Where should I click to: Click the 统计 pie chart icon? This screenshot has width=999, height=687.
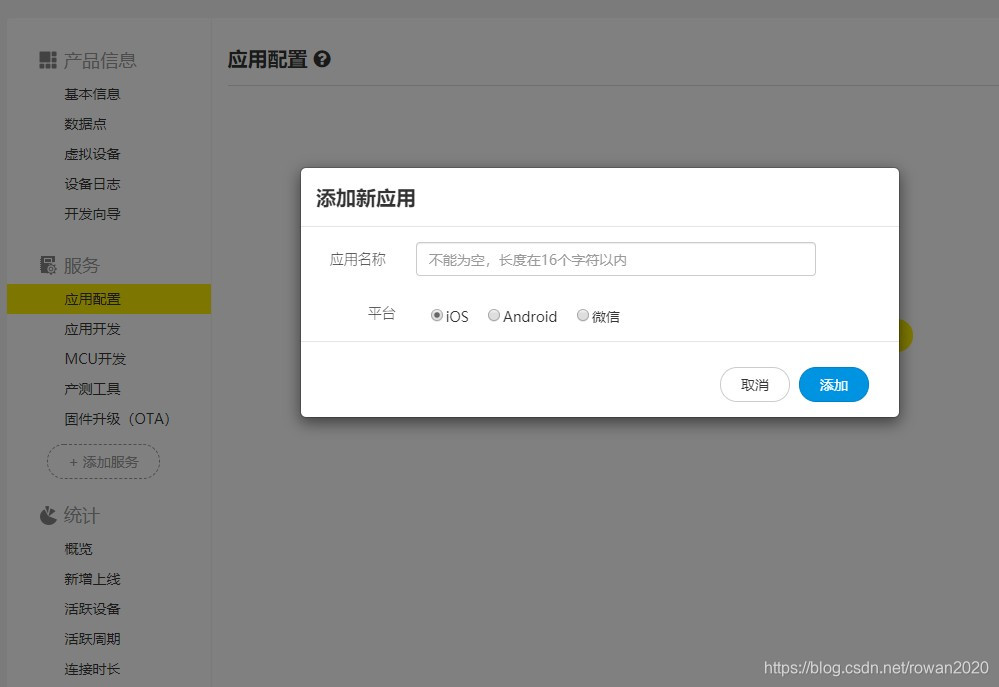(47, 515)
